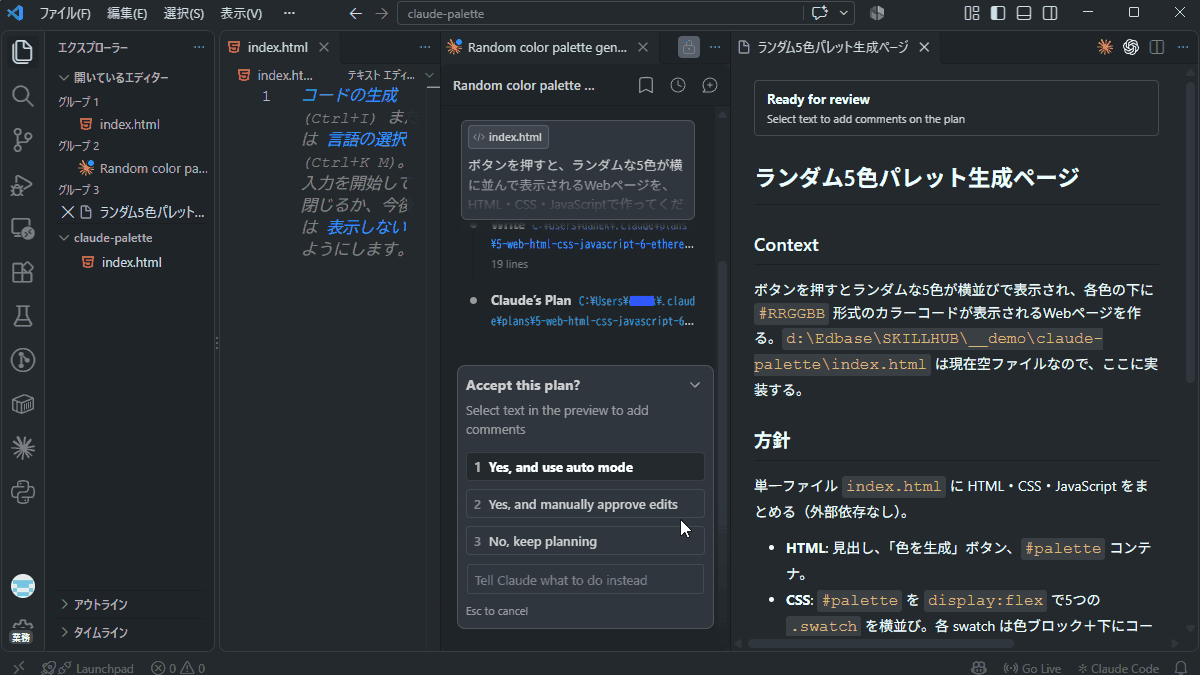
Task: Click the Tell Claude what to do field
Action: pyautogui.click(x=585, y=580)
